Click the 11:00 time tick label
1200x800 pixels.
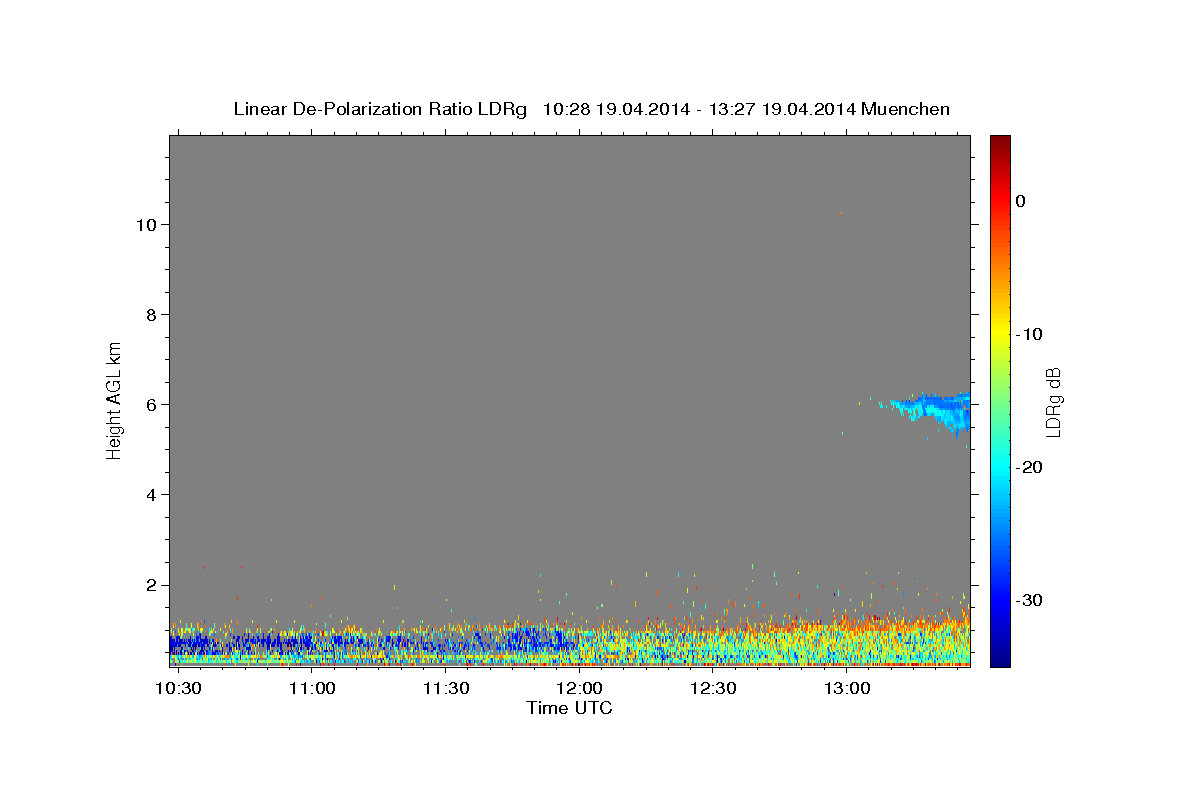tap(312, 689)
